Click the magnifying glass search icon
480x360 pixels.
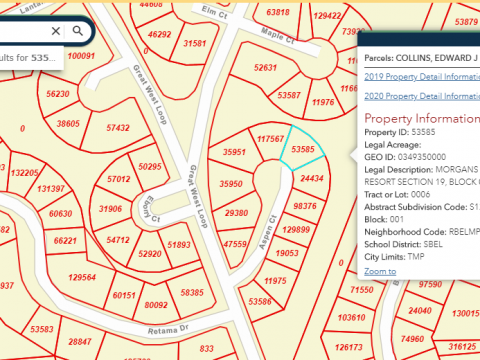click(x=78, y=31)
